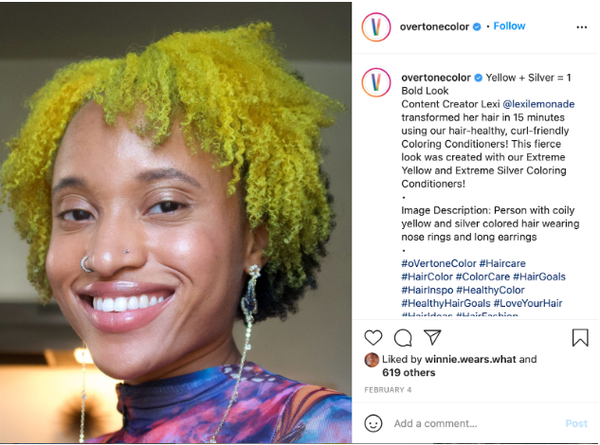The height and width of the screenshot is (445, 600).
Task: Save post with the bookmark icon
Action: click(580, 337)
